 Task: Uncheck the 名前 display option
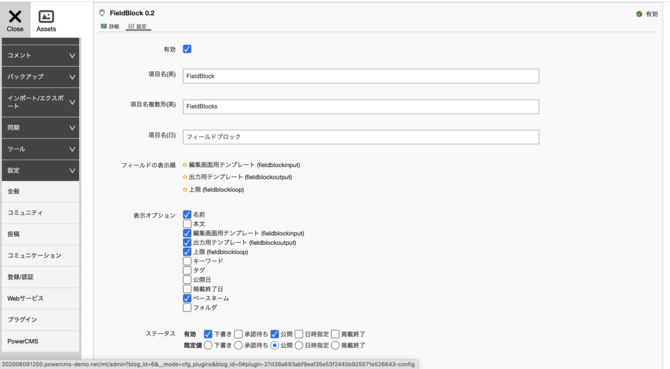coord(187,214)
